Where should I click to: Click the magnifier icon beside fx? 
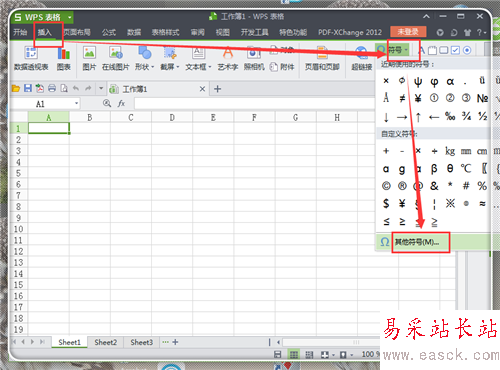[x=107, y=103]
